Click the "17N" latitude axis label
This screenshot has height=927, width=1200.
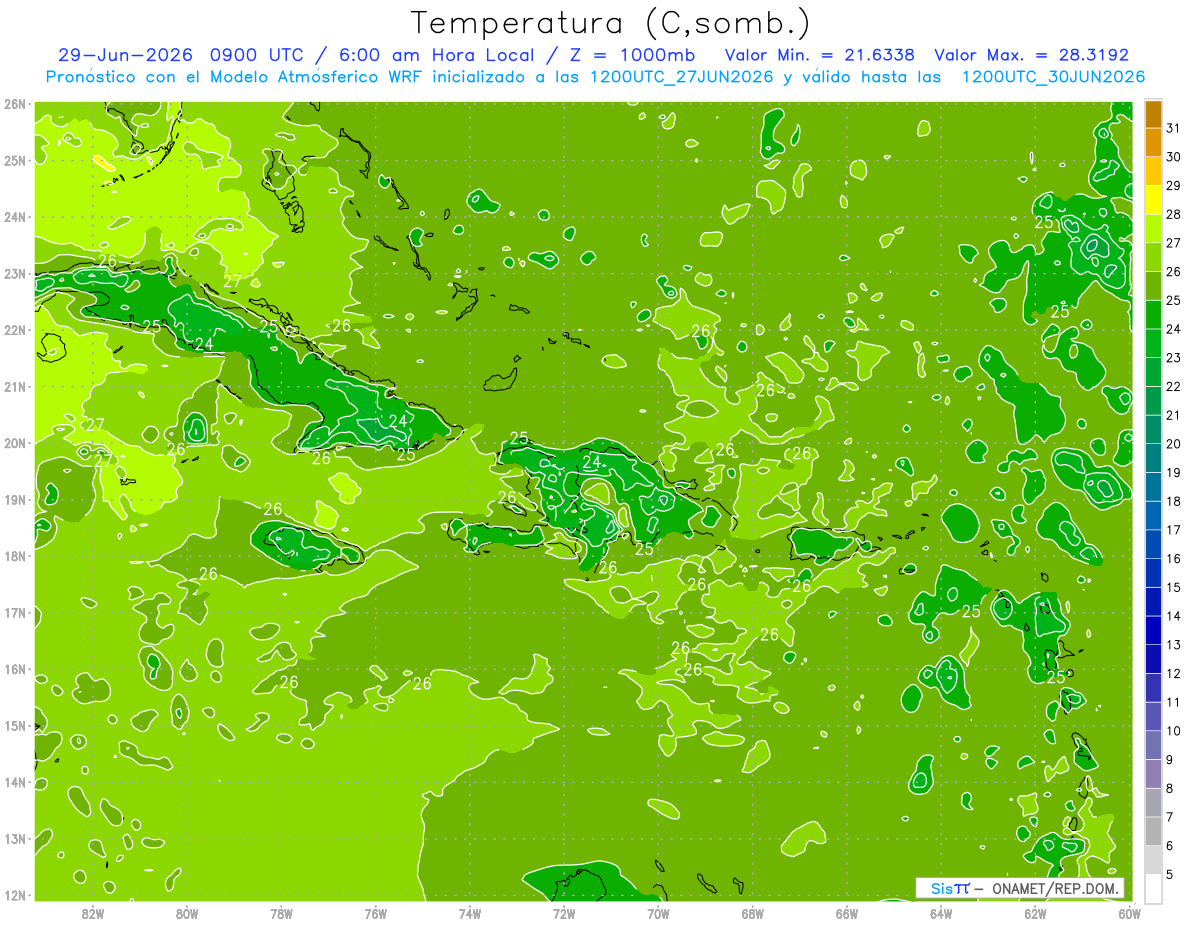tap(14, 612)
